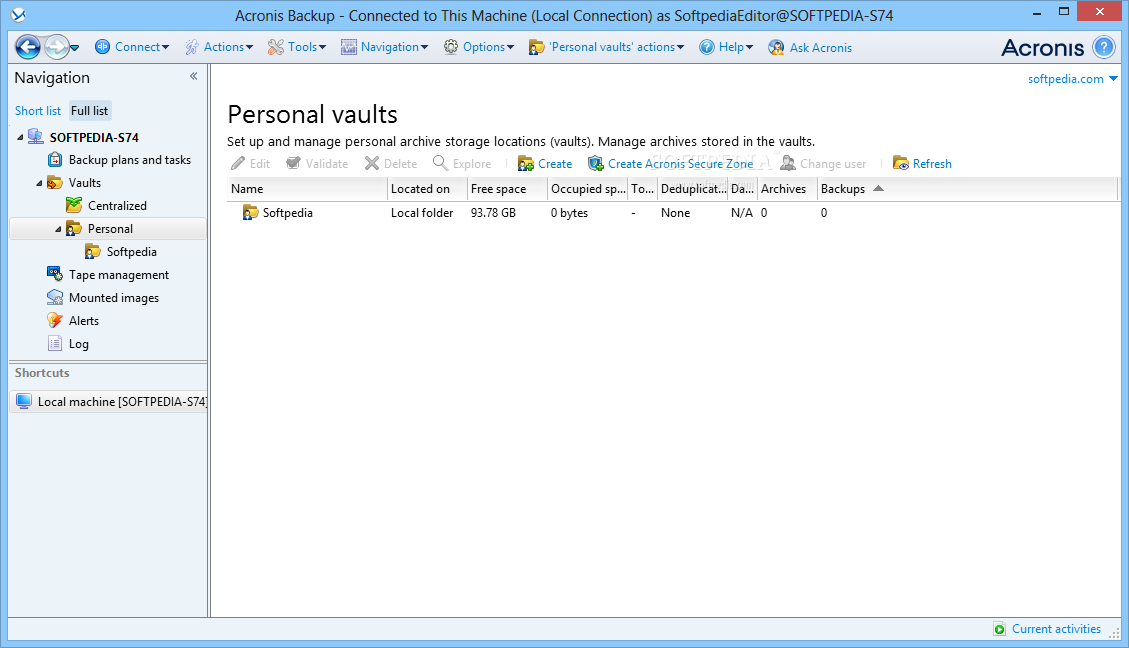The image size is (1129, 648).
Task: Click the Alerts icon
Action: tap(55, 320)
